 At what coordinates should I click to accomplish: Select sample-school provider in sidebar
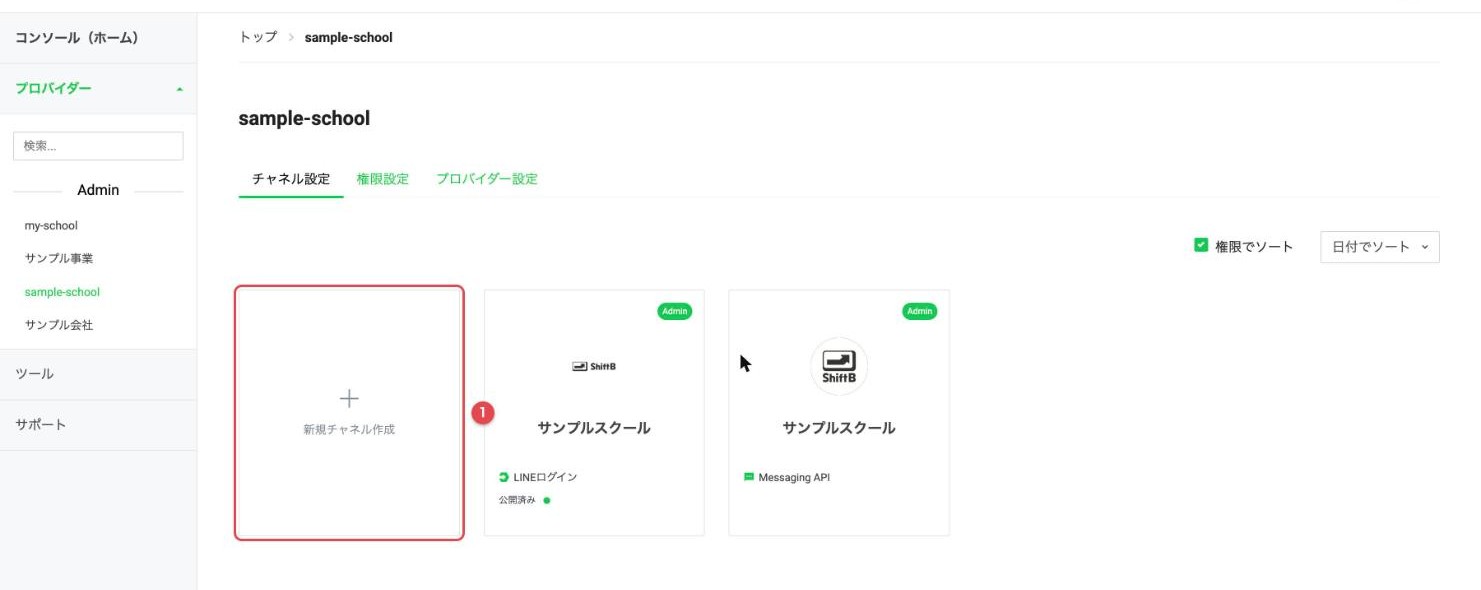coord(62,292)
